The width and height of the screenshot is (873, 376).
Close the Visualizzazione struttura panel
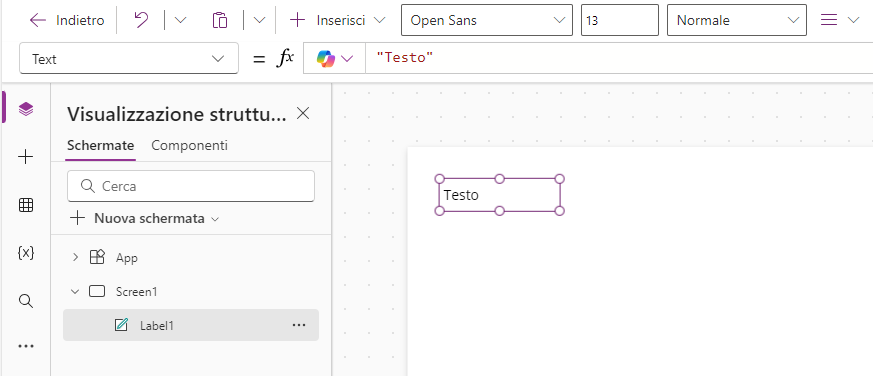[303, 114]
